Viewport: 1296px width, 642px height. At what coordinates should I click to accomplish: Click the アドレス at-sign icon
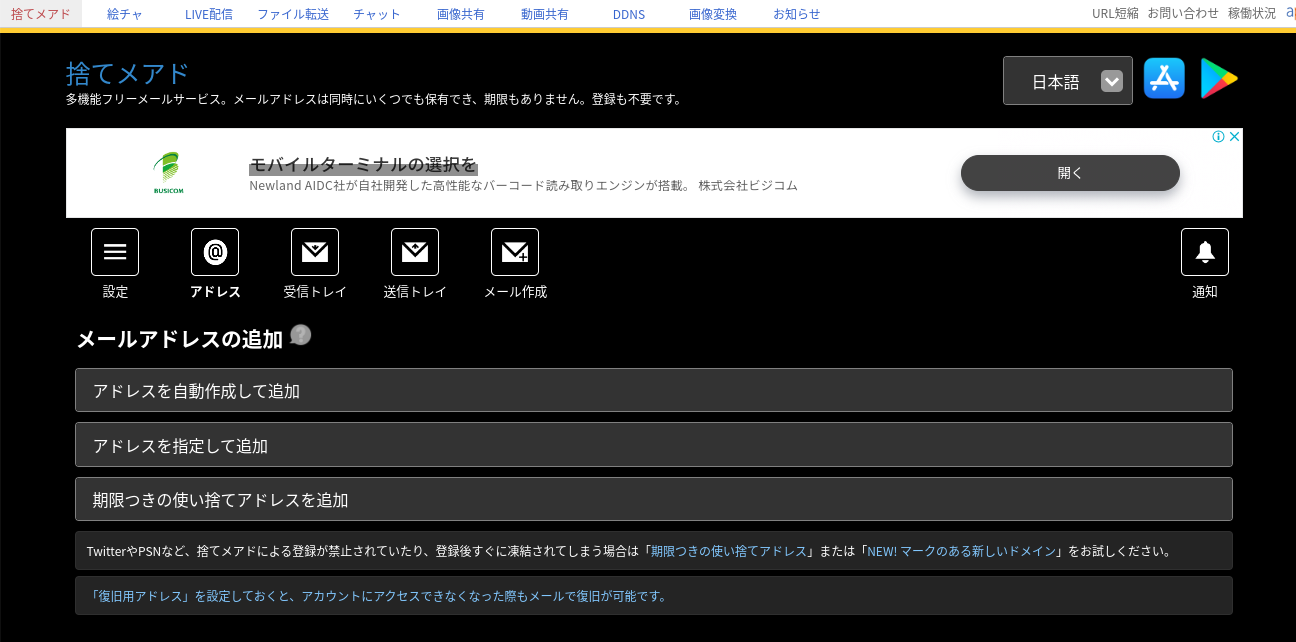pyautogui.click(x=215, y=252)
